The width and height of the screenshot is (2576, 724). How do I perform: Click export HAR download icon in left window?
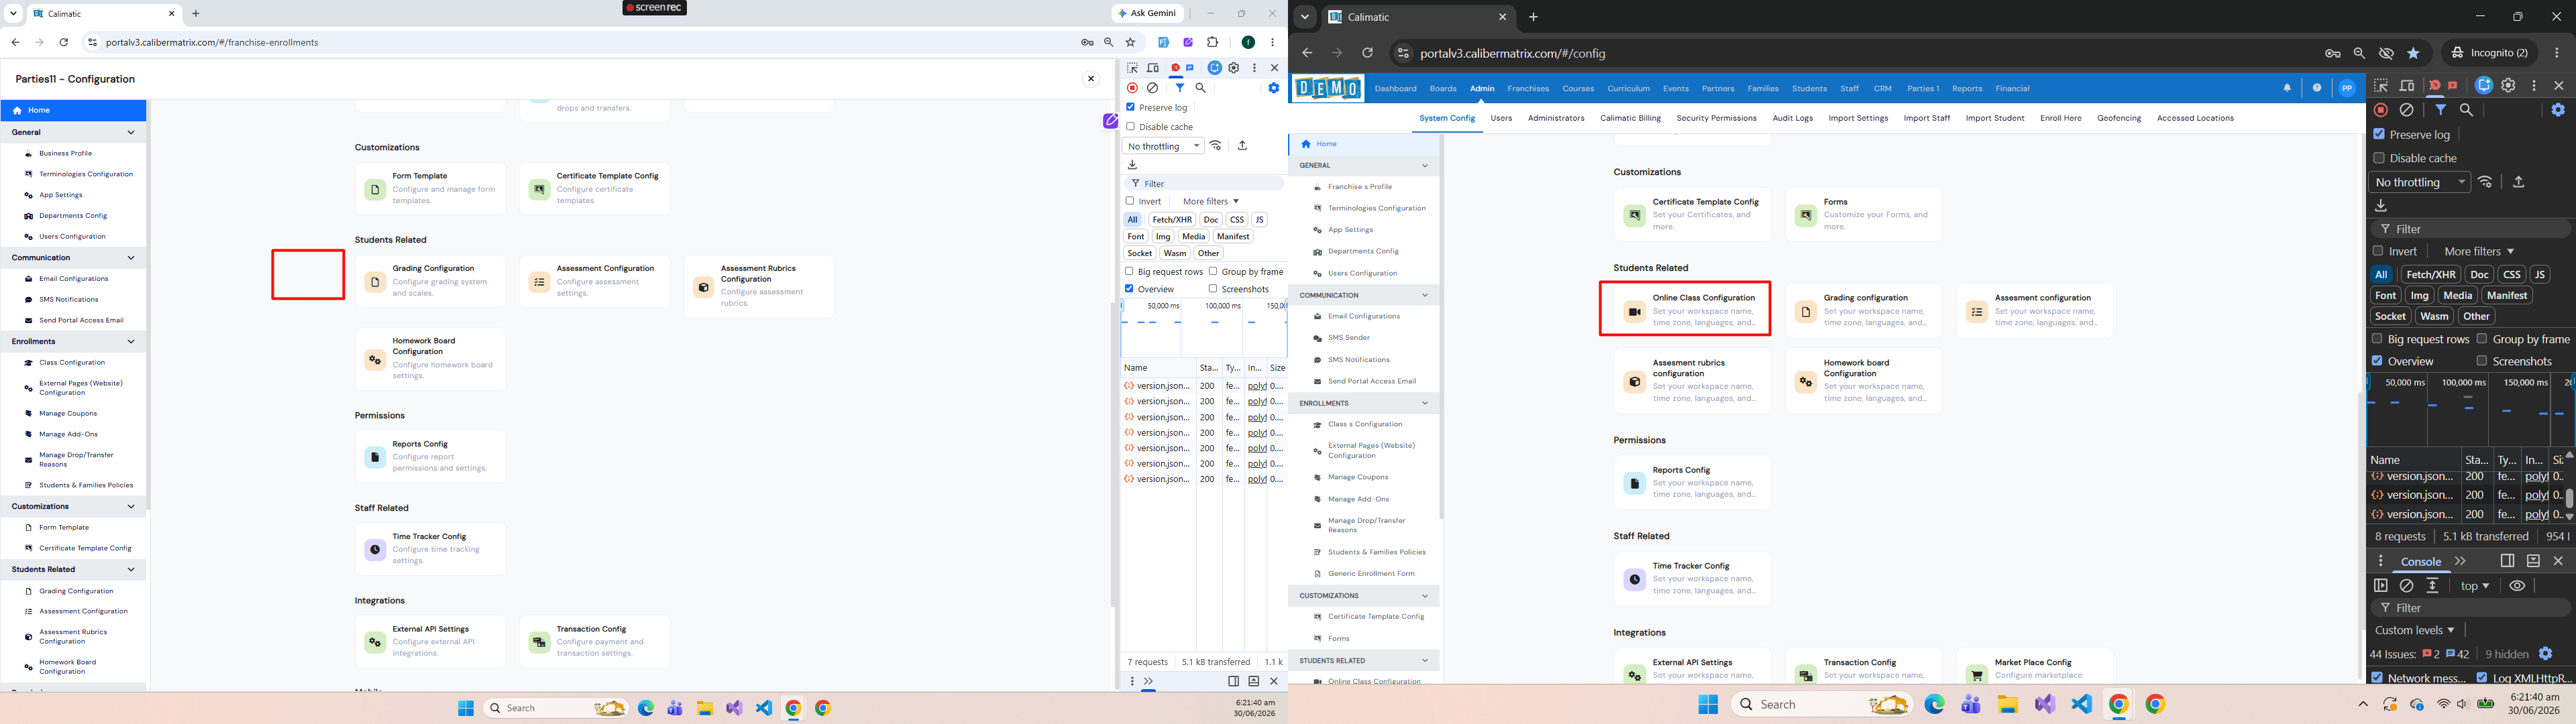point(1133,165)
